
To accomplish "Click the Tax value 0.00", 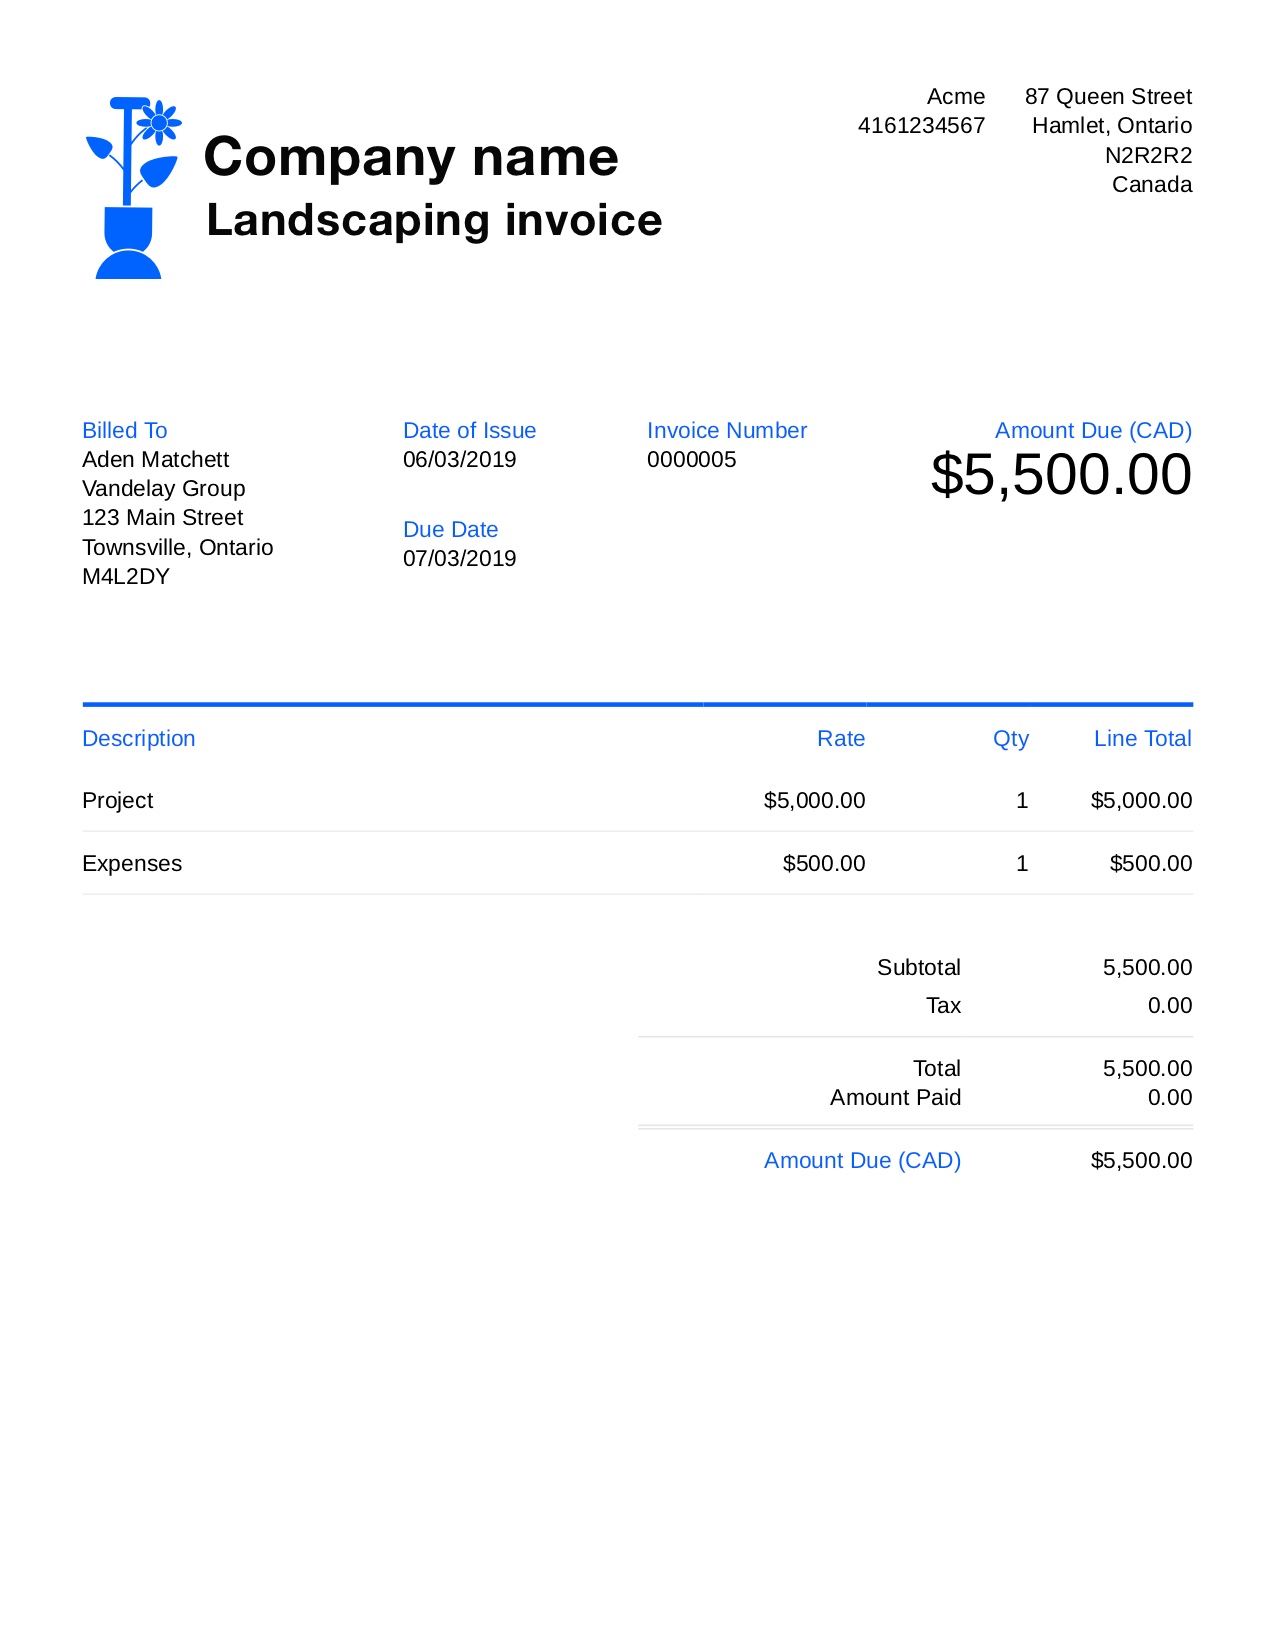I will [x=1170, y=1005].
